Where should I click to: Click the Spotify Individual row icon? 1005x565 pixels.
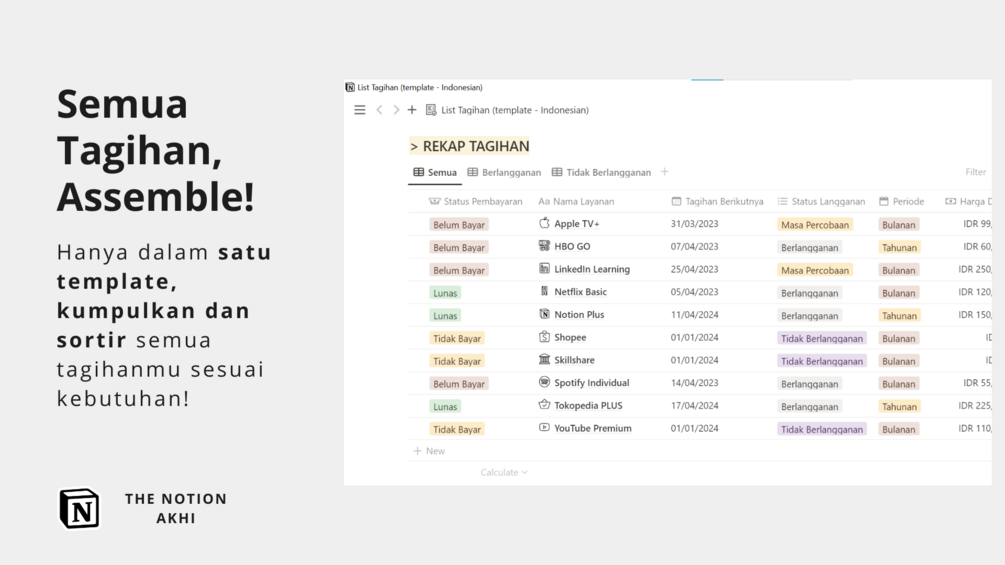(x=544, y=382)
